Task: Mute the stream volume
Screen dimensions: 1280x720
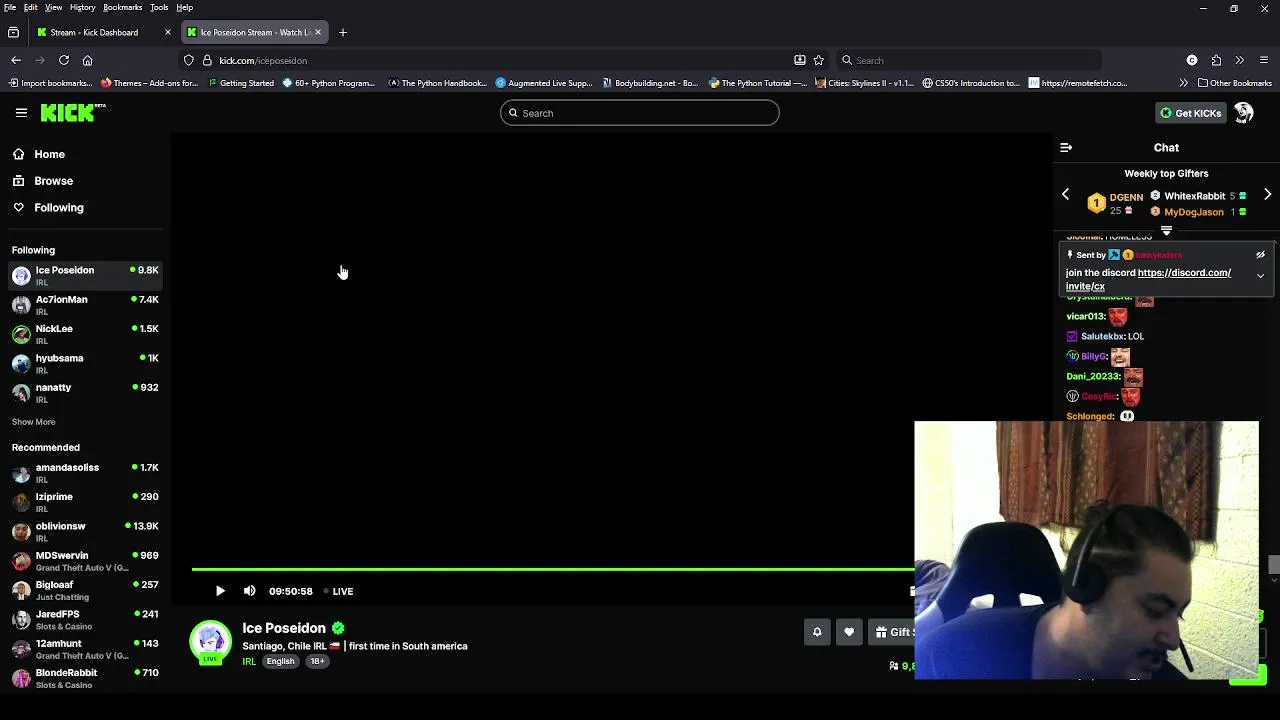Action: 249,591
